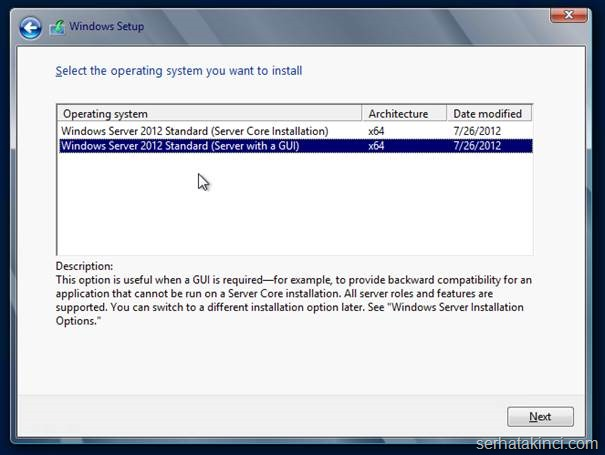Click x64 in the Server with GUI row
The height and width of the screenshot is (455, 605).
[376, 146]
